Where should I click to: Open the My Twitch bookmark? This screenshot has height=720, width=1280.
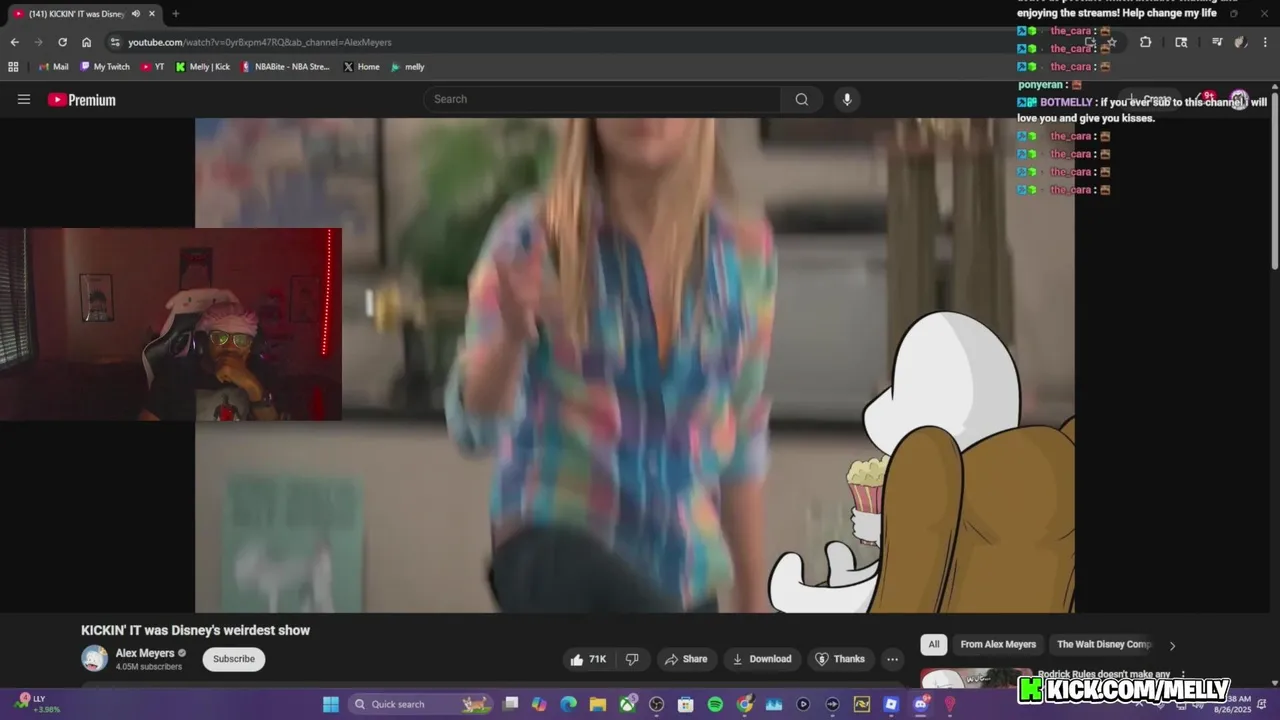pos(105,67)
